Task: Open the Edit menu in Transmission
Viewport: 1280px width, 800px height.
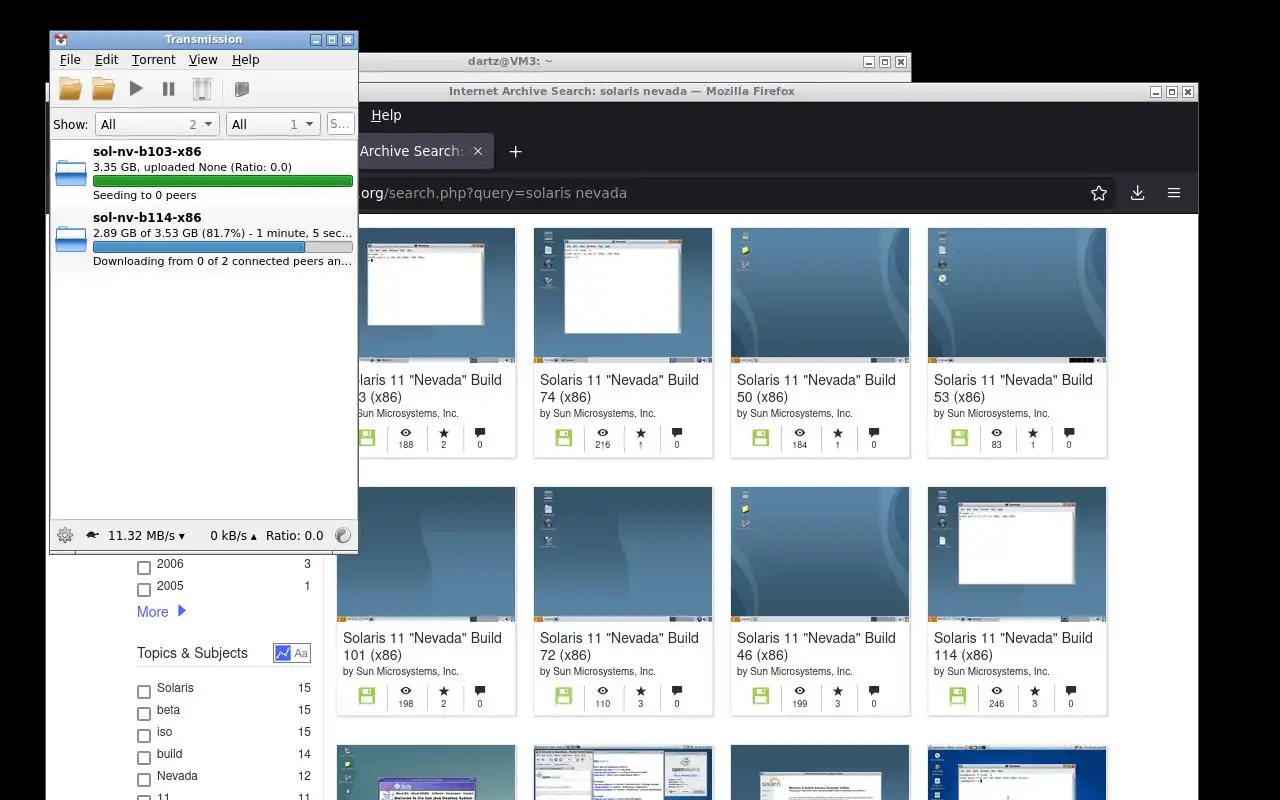Action: 106,60
